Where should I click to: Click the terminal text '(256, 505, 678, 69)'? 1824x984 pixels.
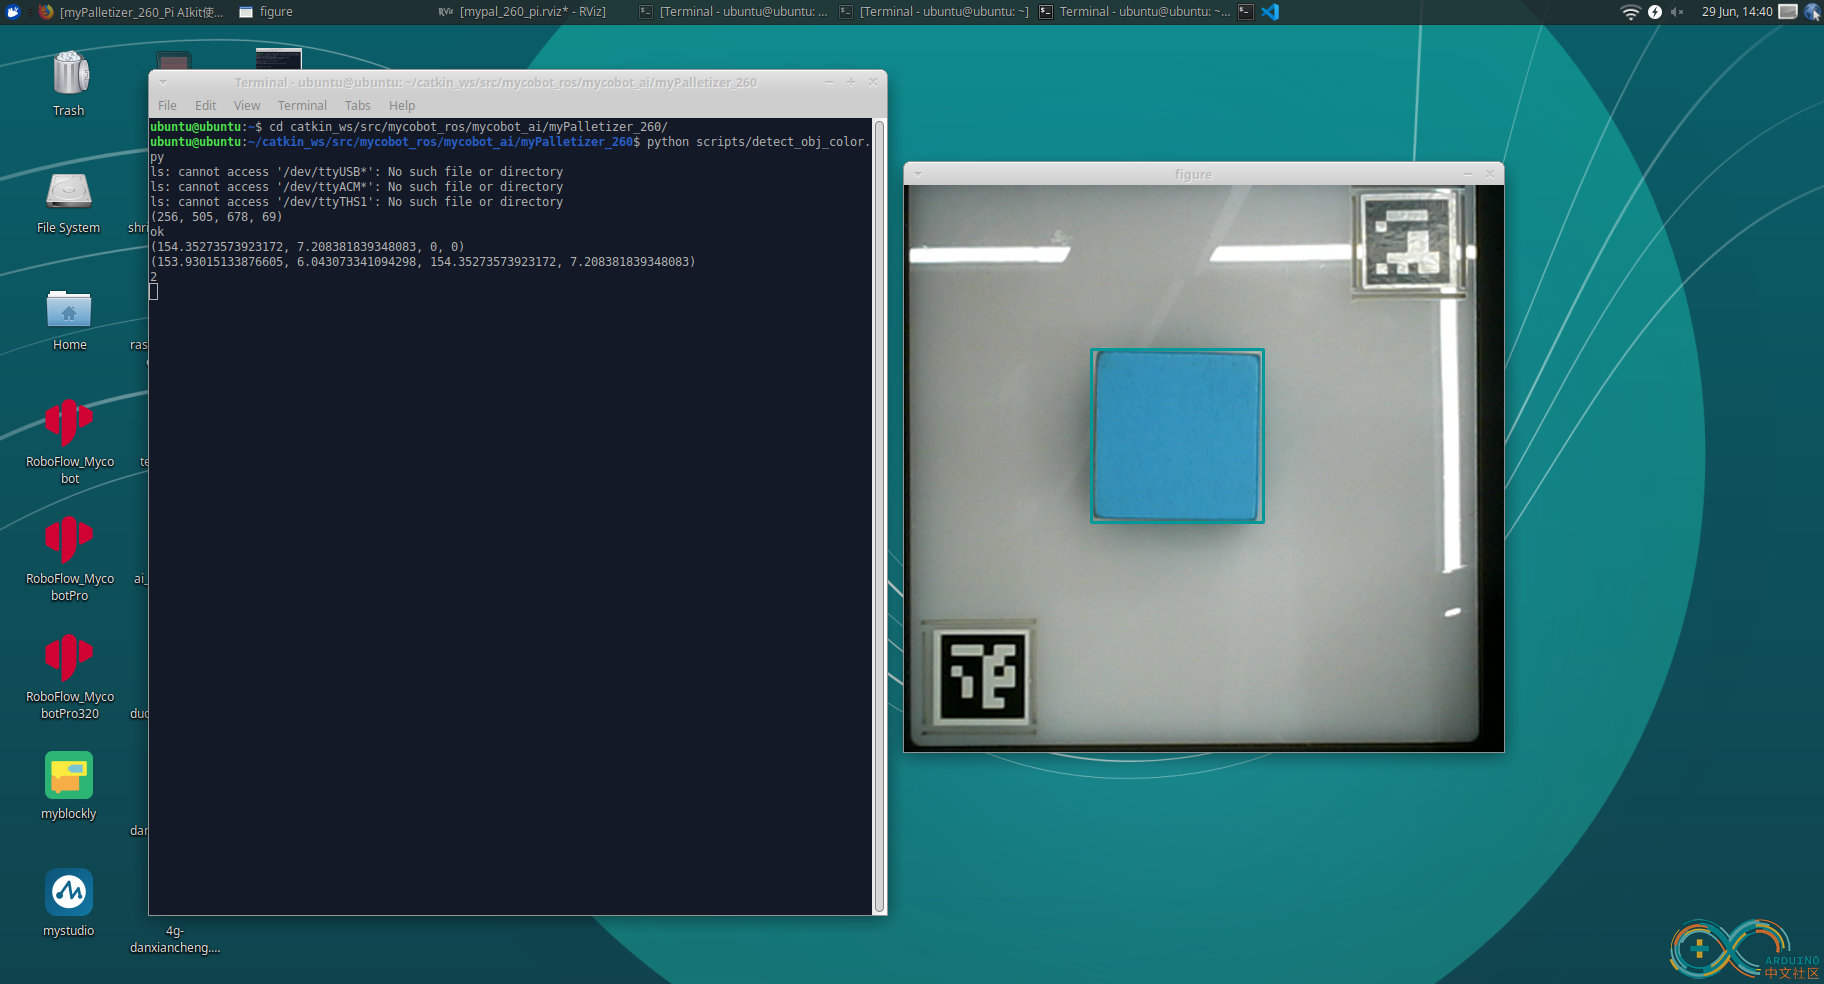(x=216, y=217)
